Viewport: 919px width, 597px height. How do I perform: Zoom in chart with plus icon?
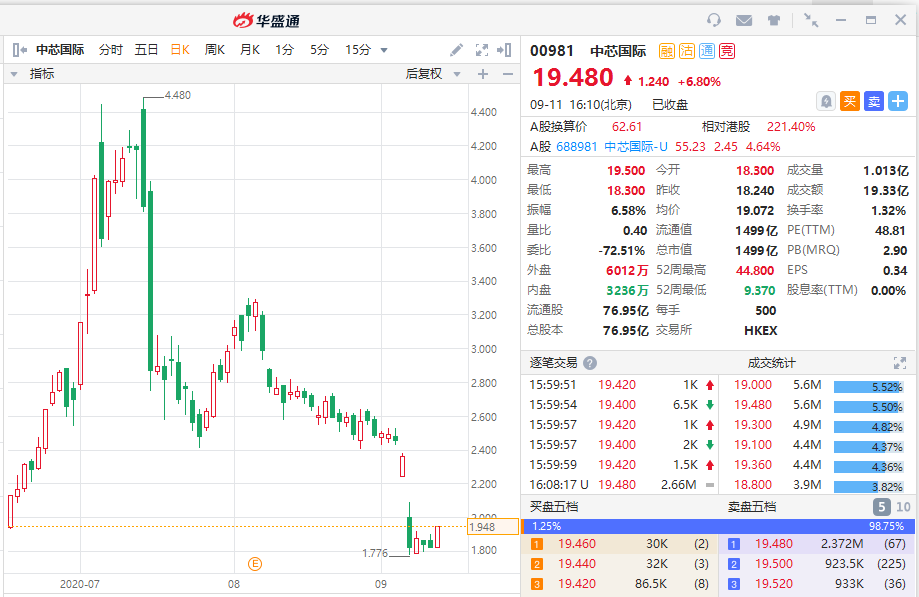point(483,74)
